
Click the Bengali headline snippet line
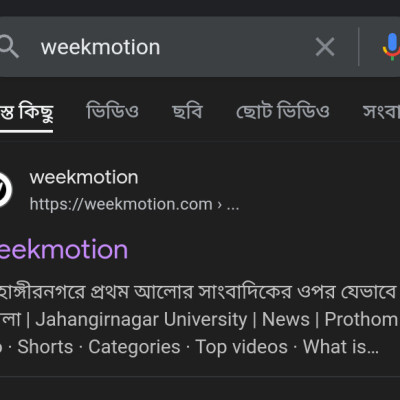pos(198,292)
